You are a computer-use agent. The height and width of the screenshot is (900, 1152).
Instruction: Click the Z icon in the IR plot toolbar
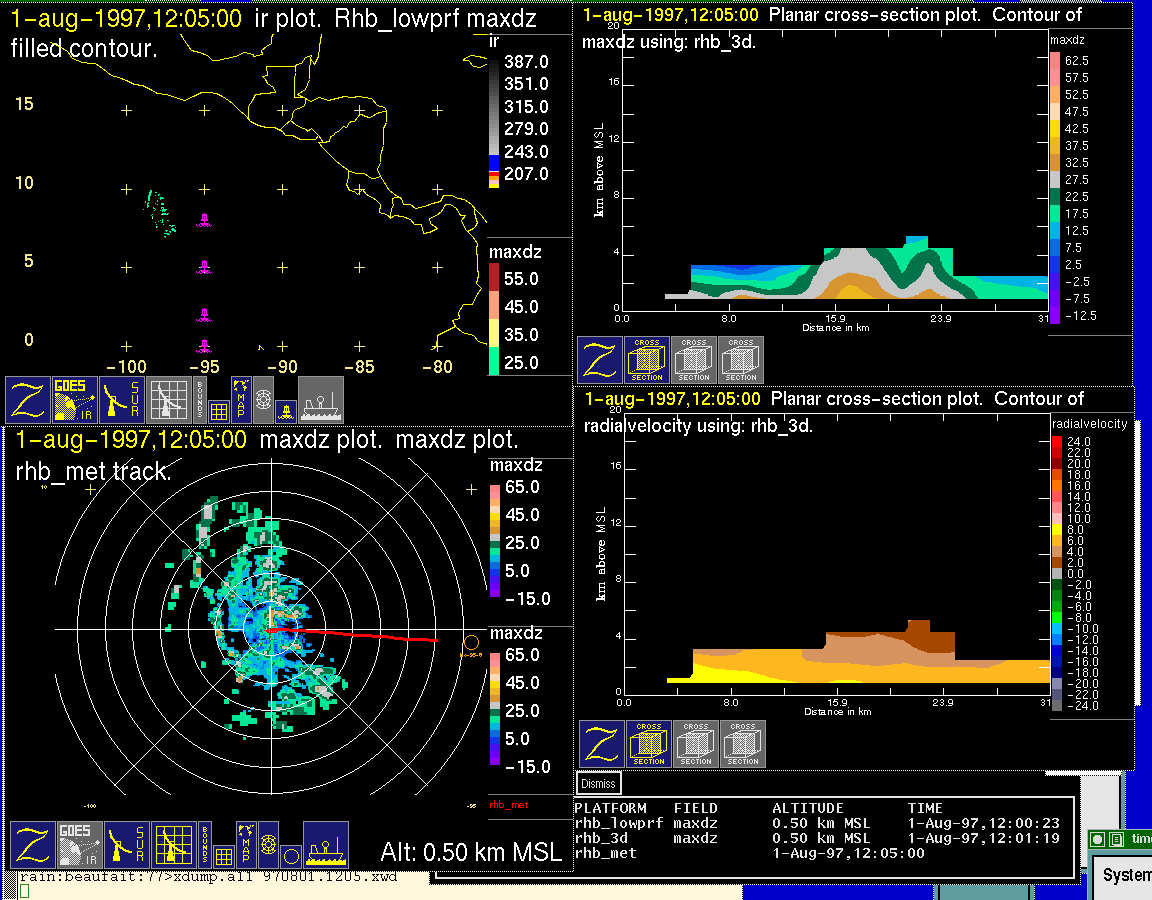(30, 400)
